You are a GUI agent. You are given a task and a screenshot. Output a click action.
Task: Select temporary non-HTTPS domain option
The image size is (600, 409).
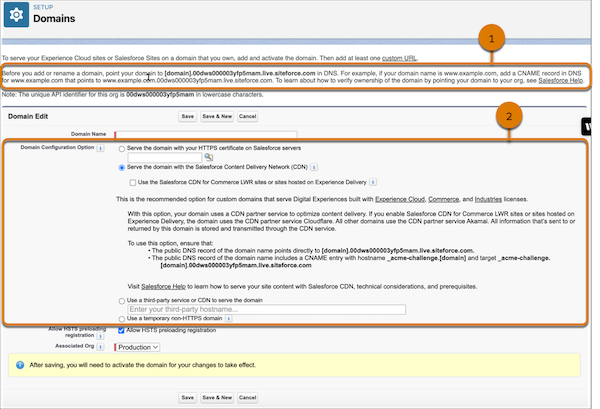pos(122,319)
